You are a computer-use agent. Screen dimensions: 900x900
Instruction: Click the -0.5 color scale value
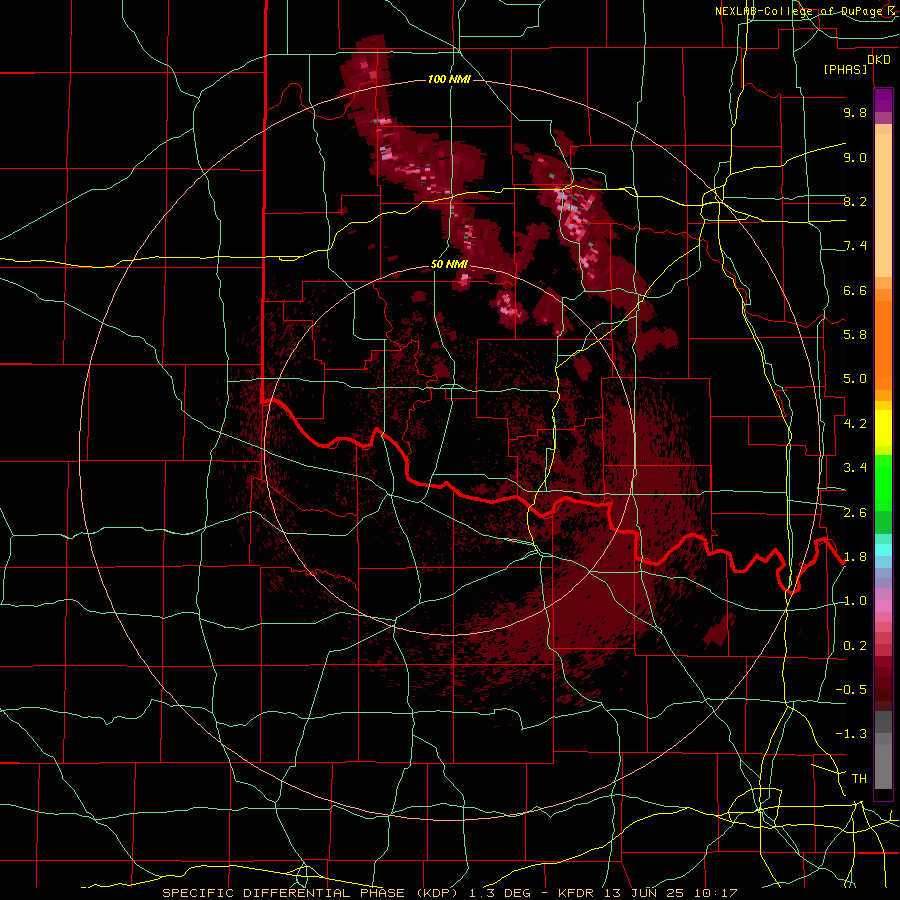851,690
